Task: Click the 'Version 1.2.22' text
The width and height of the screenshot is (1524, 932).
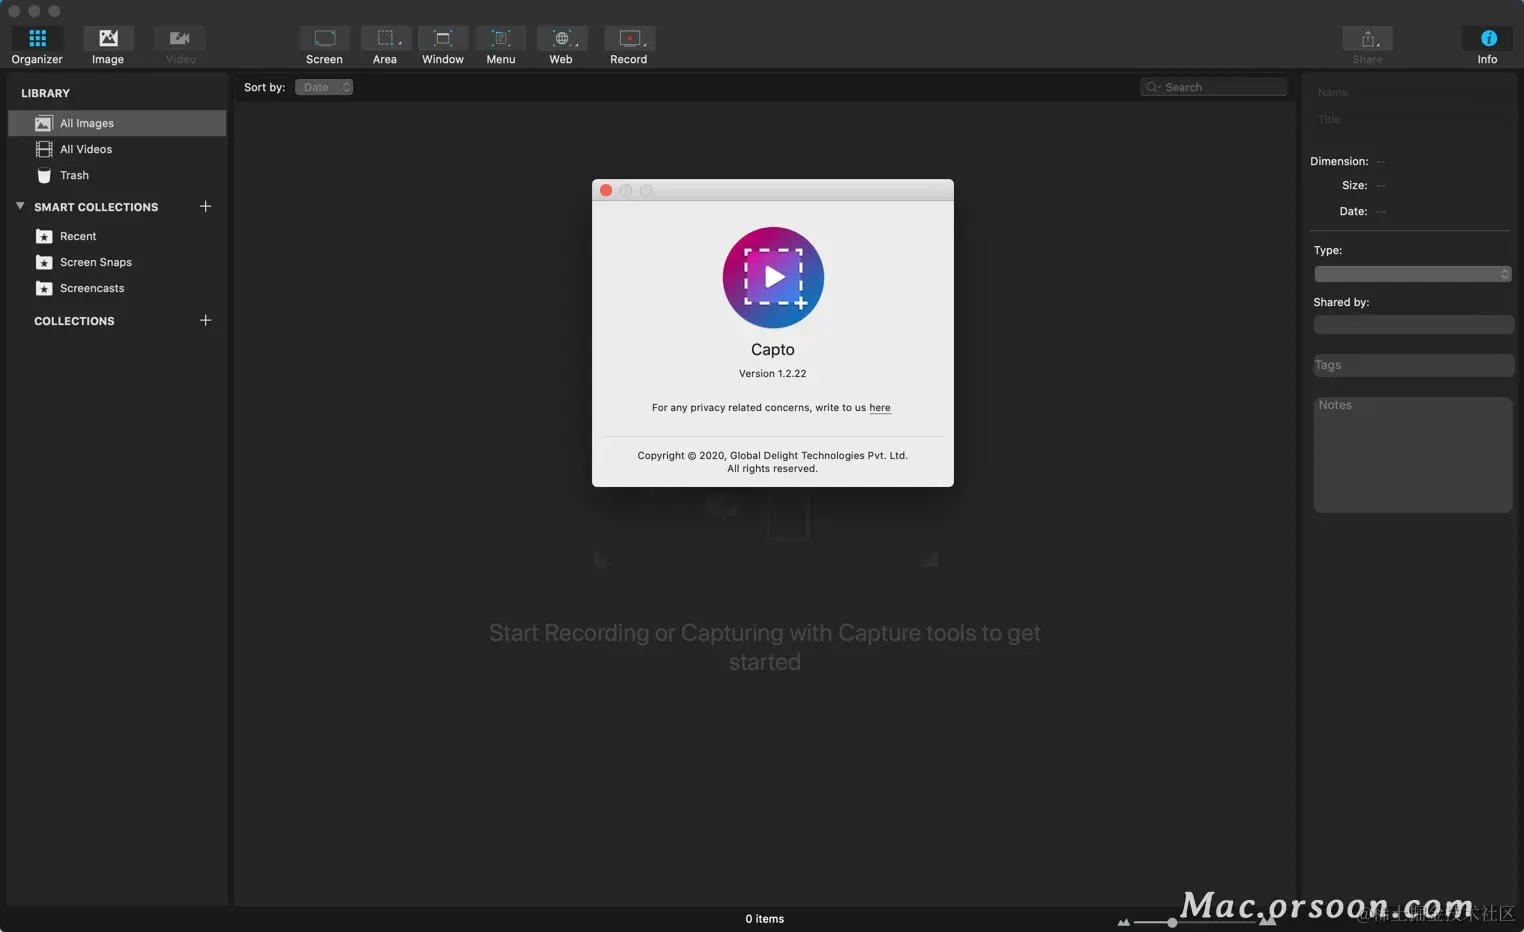Action: pyautogui.click(x=773, y=374)
